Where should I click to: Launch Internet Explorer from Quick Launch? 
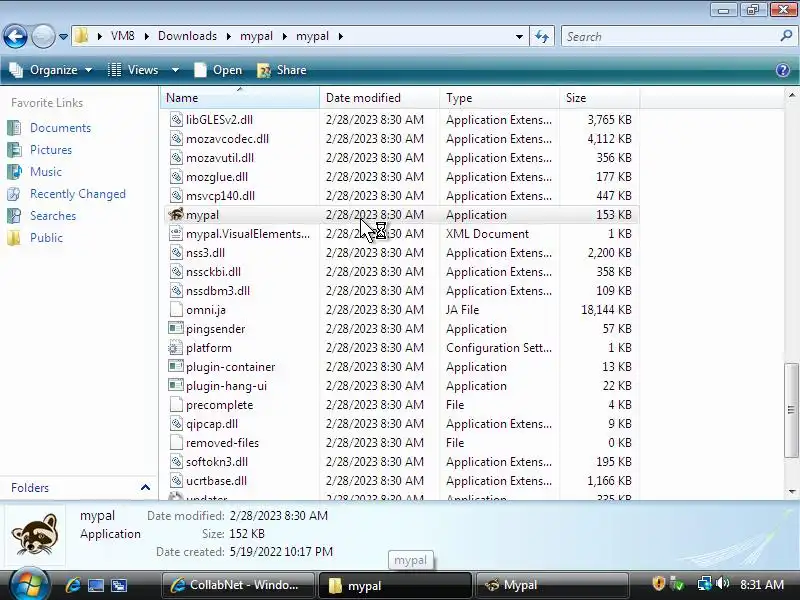(x=73, y=585)
